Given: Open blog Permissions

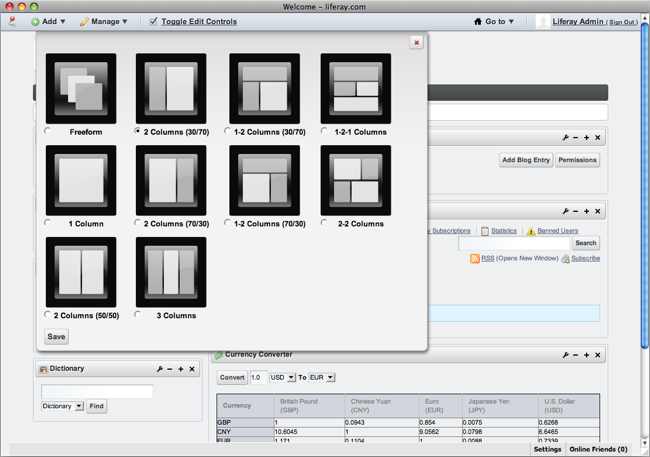Looking at the screenshot, I should click(x=577, y=160).
